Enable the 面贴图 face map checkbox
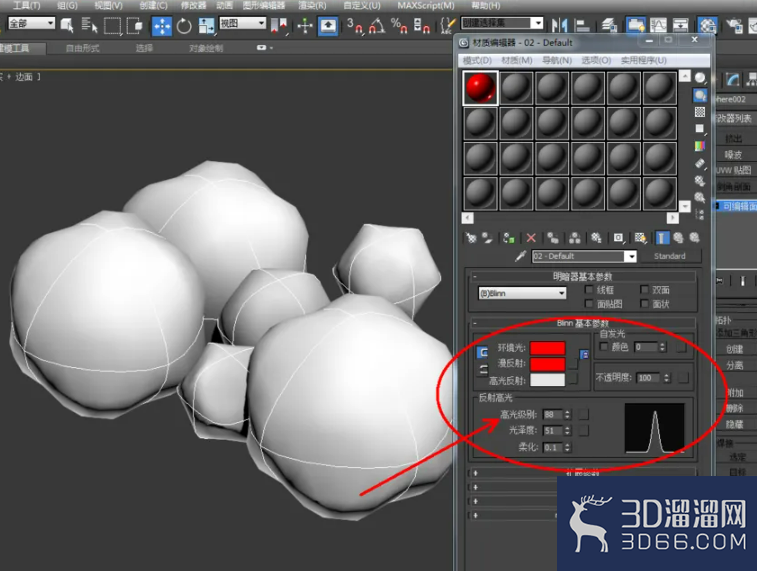Screen dimensions: 757x571 pos(589,304)
